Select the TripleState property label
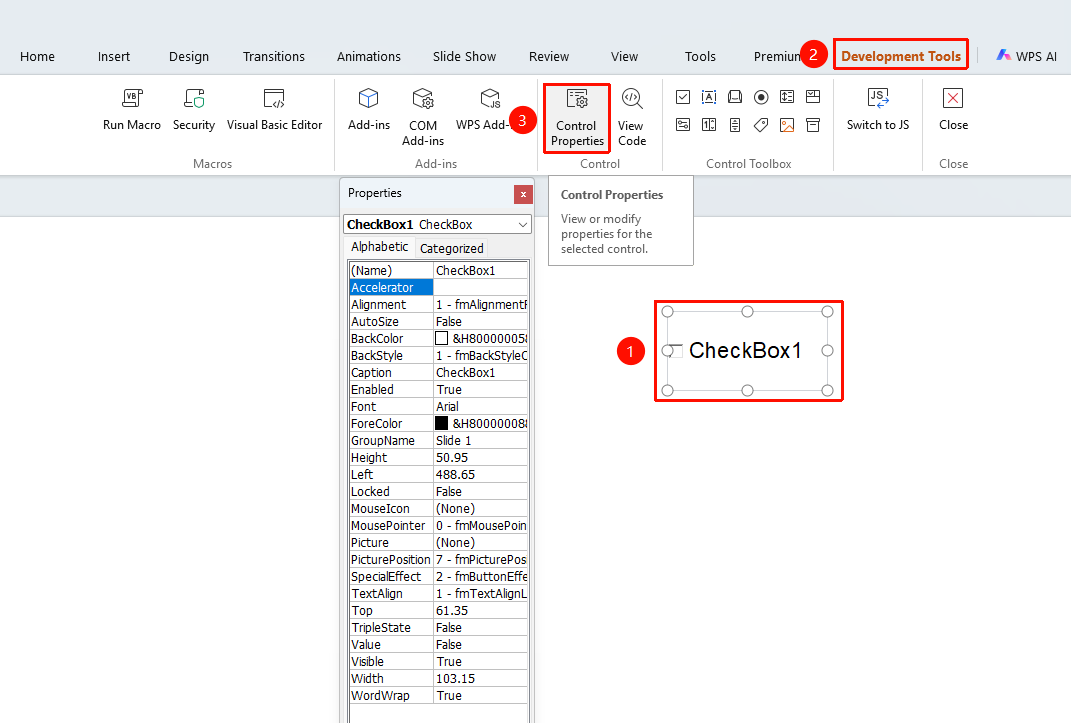 click(381, 627)
